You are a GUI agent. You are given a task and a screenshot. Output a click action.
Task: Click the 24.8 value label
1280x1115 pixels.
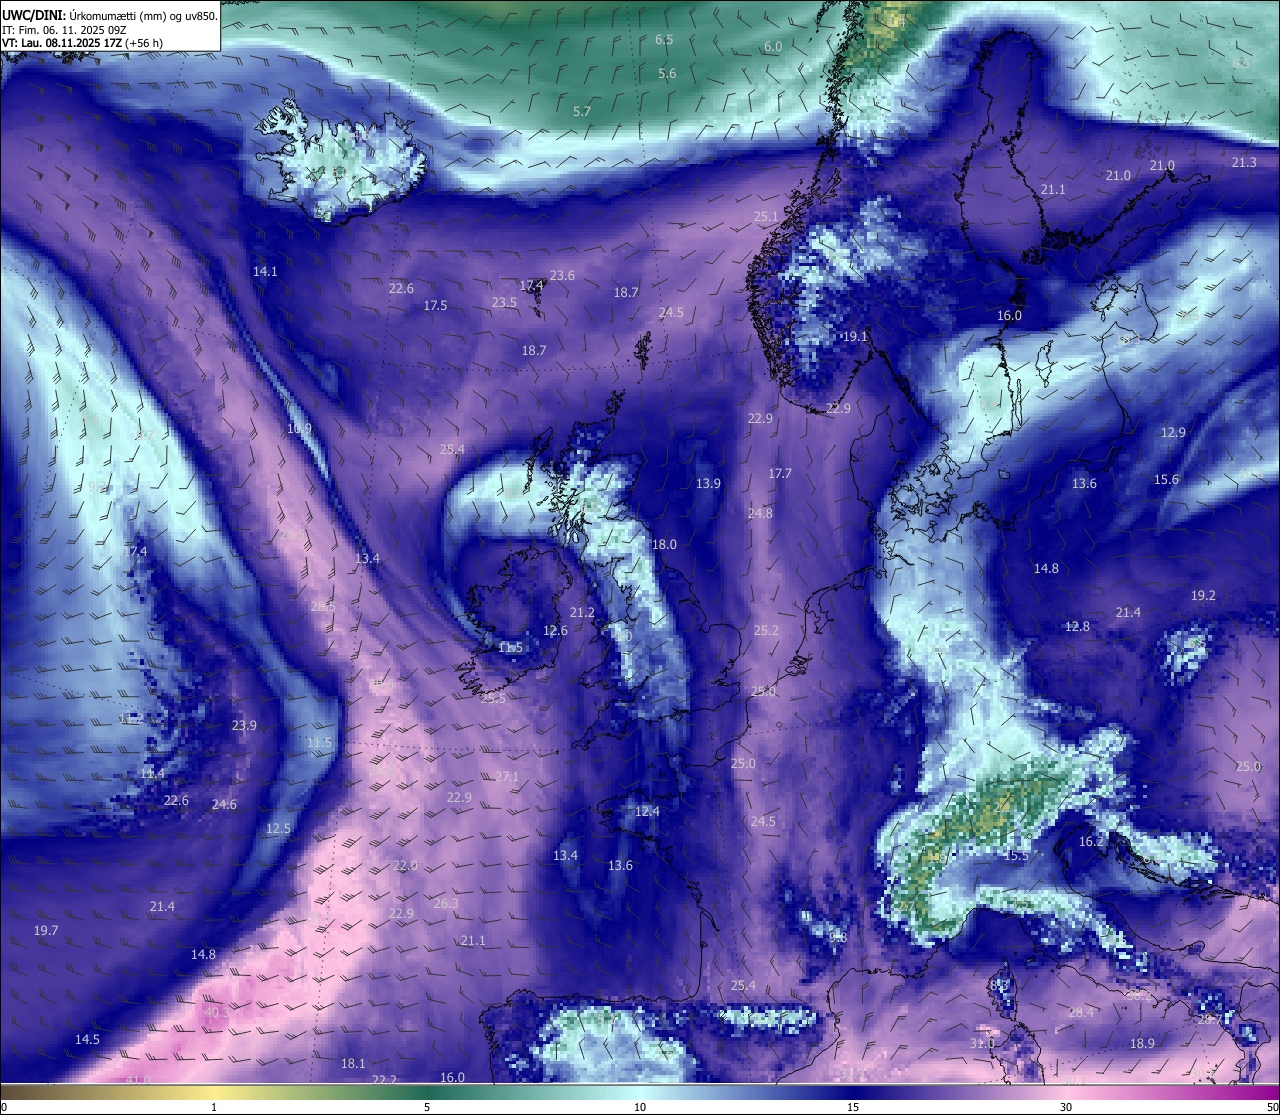click(760, 514)
